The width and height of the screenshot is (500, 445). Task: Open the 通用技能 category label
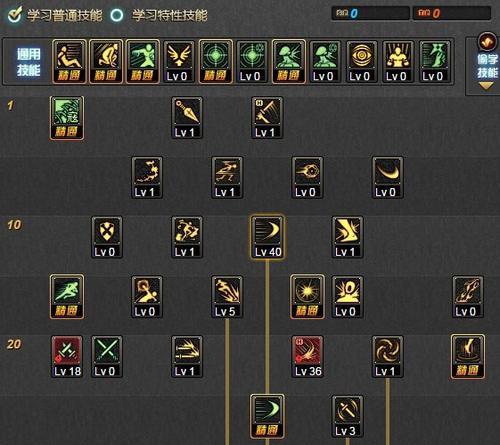[29, 62]
